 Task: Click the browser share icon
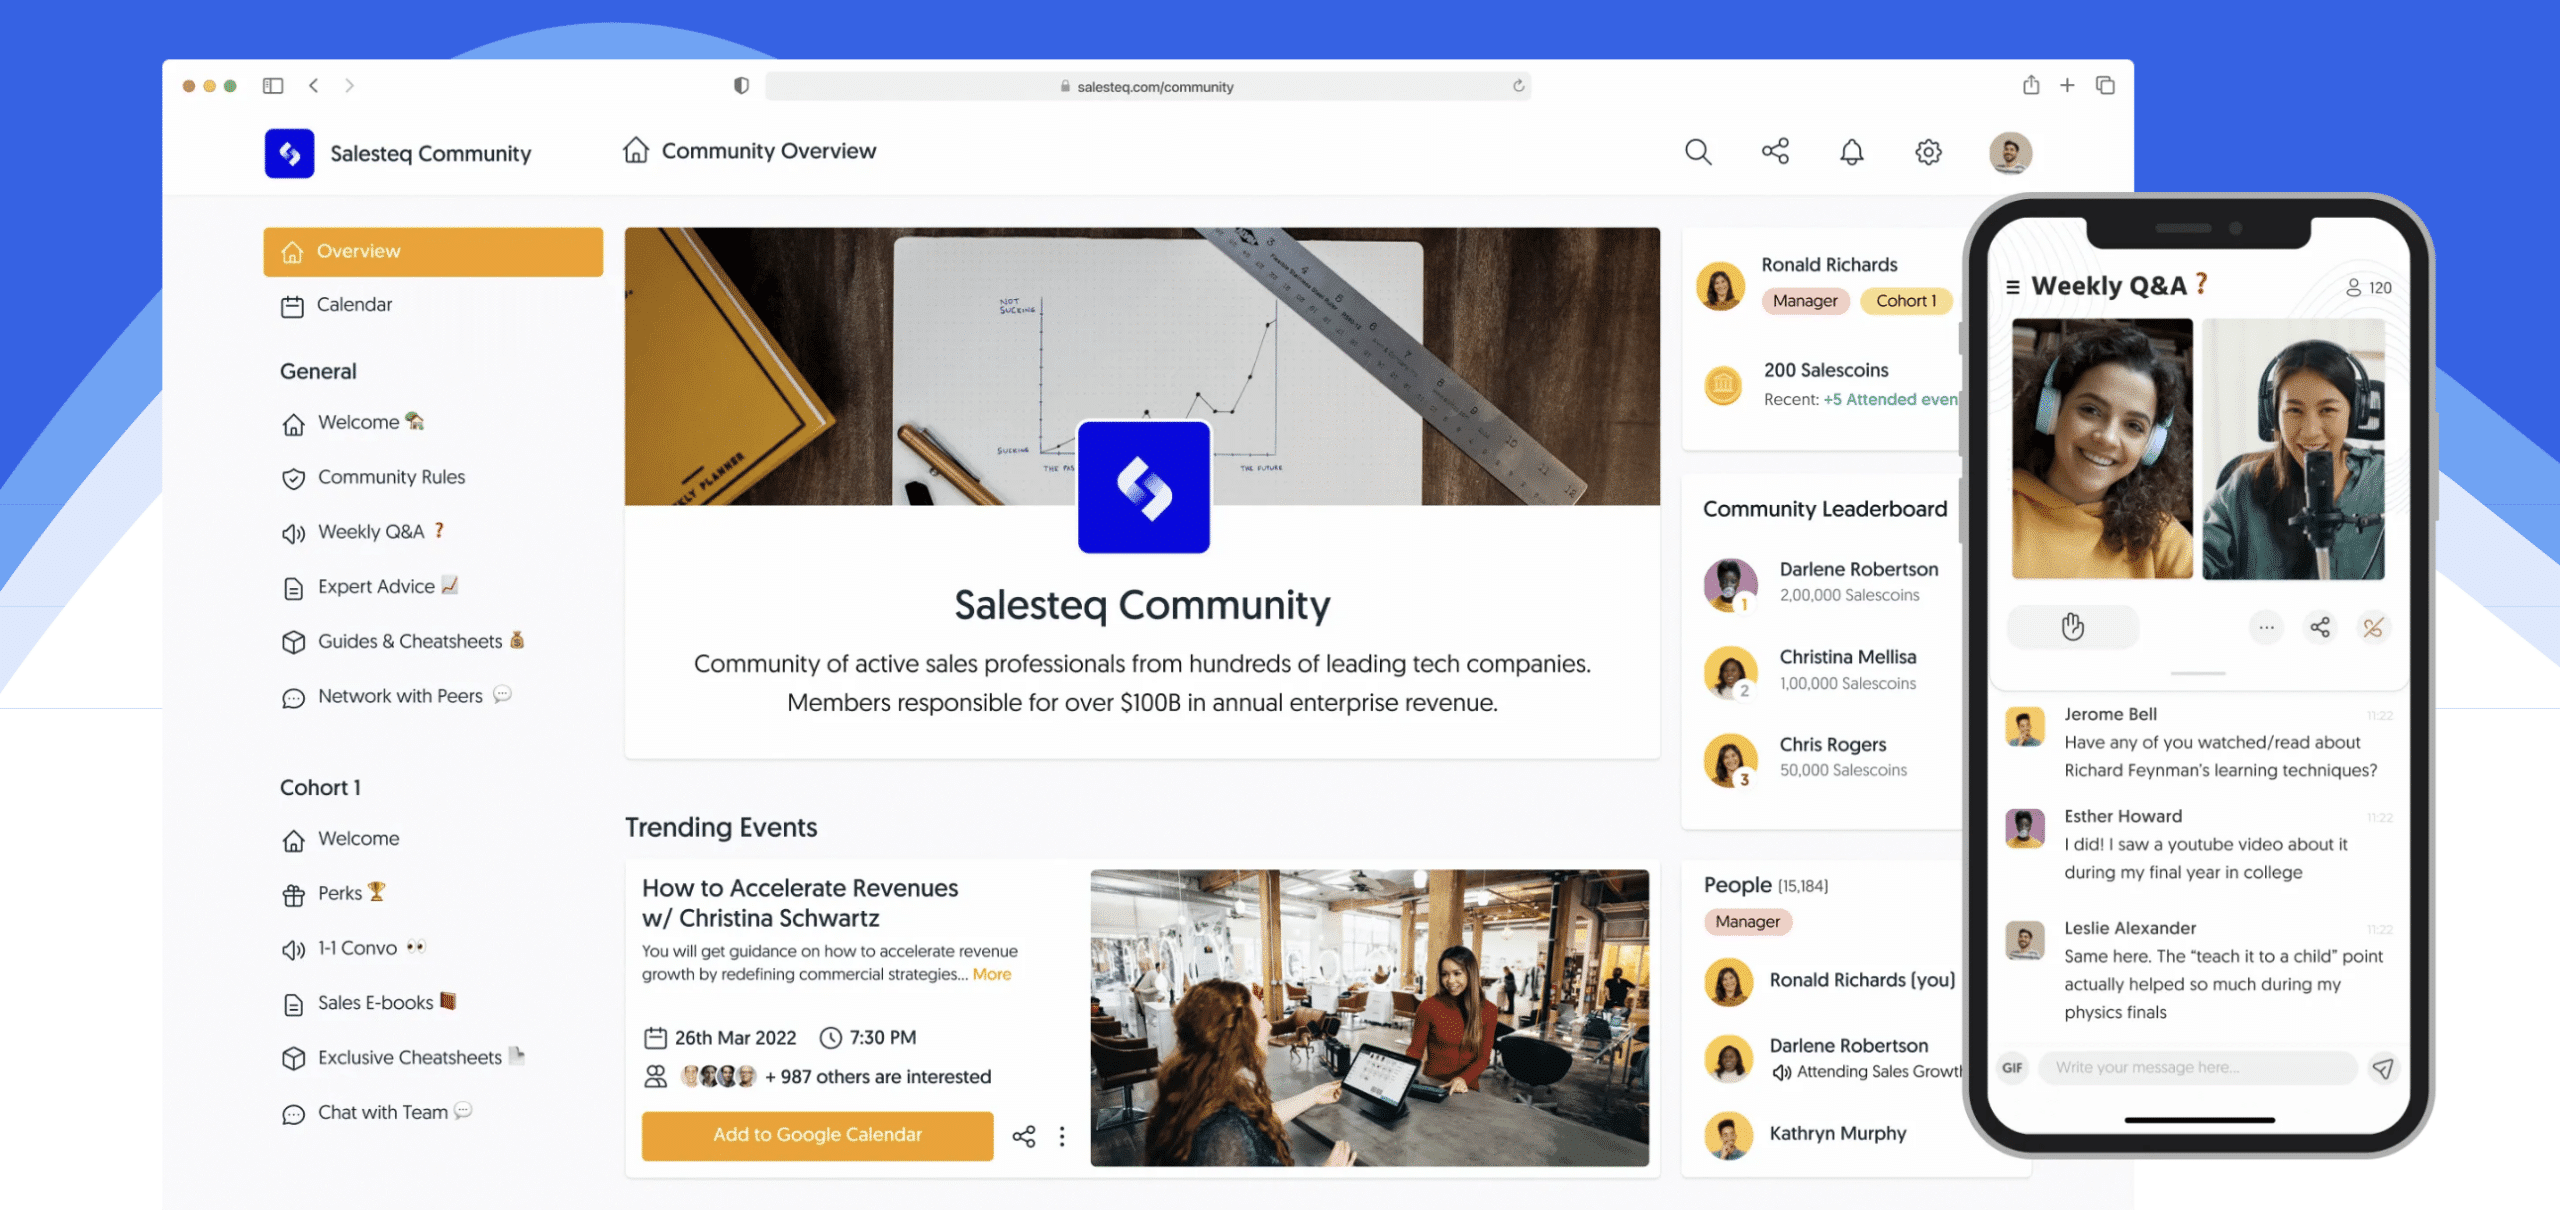tap(2031, 85)
